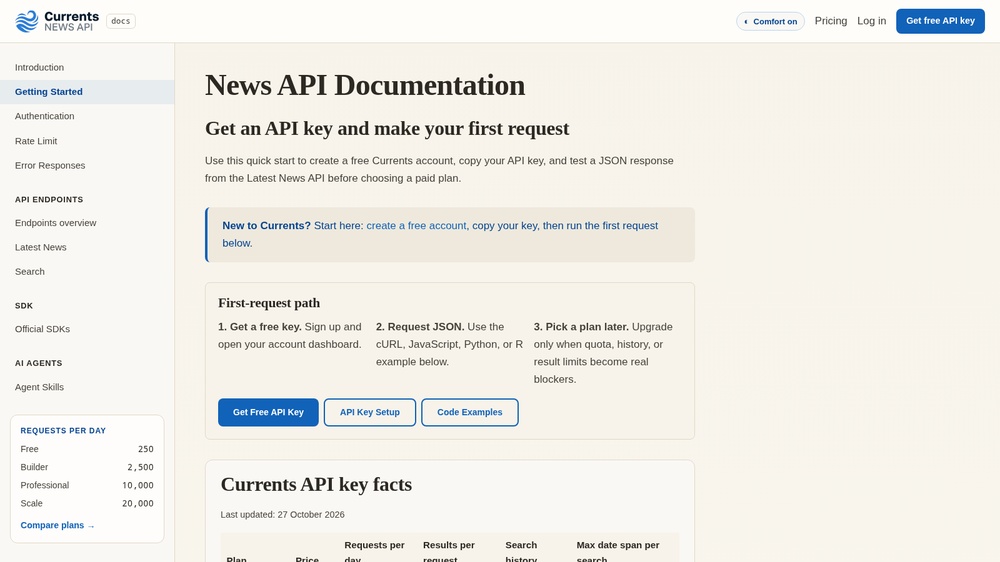Toggle the Comfort on switch

pyautogui.click(x=770, y=21)
